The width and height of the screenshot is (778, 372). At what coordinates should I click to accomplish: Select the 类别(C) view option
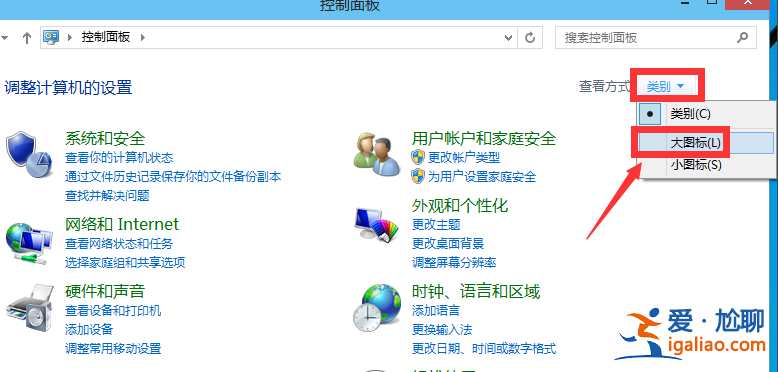706,114
